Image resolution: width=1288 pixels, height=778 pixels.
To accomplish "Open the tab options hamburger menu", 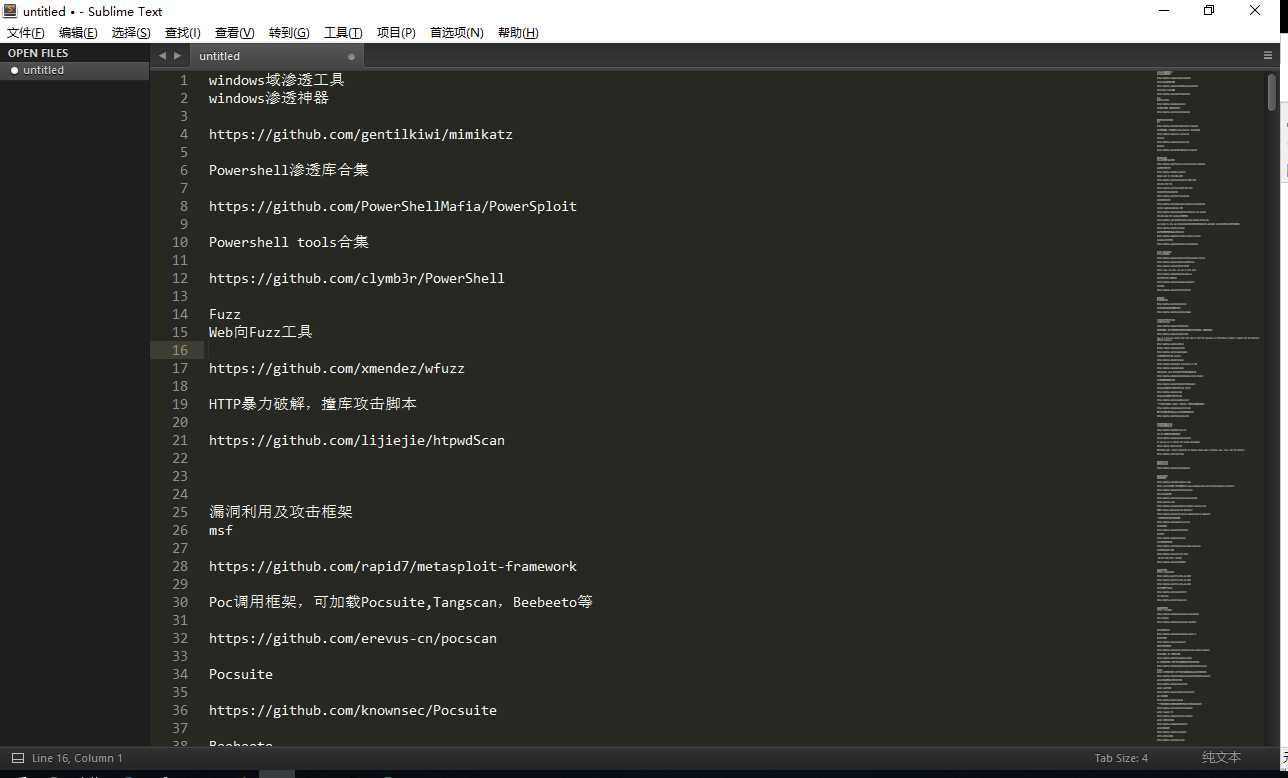I will click(1268, 56).
